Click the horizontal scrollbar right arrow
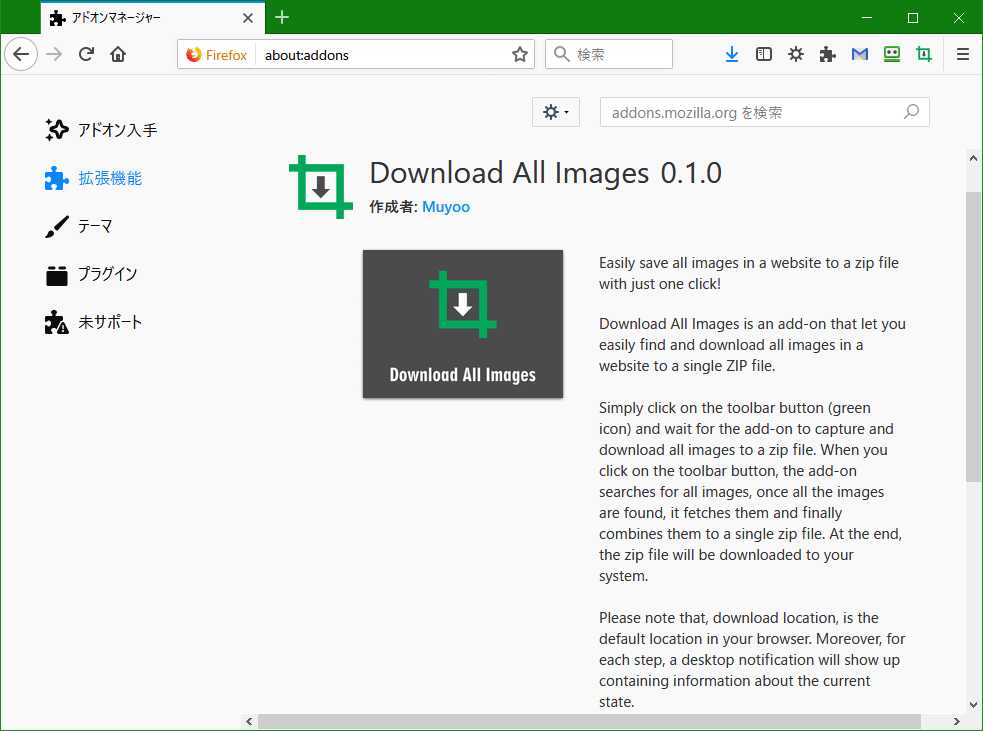 957,722
